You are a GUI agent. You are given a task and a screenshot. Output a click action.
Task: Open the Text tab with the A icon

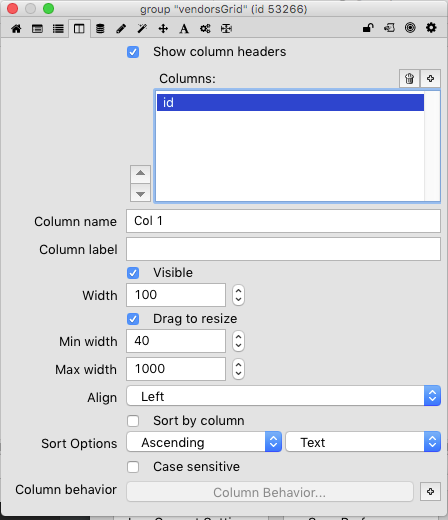point(184,29)
